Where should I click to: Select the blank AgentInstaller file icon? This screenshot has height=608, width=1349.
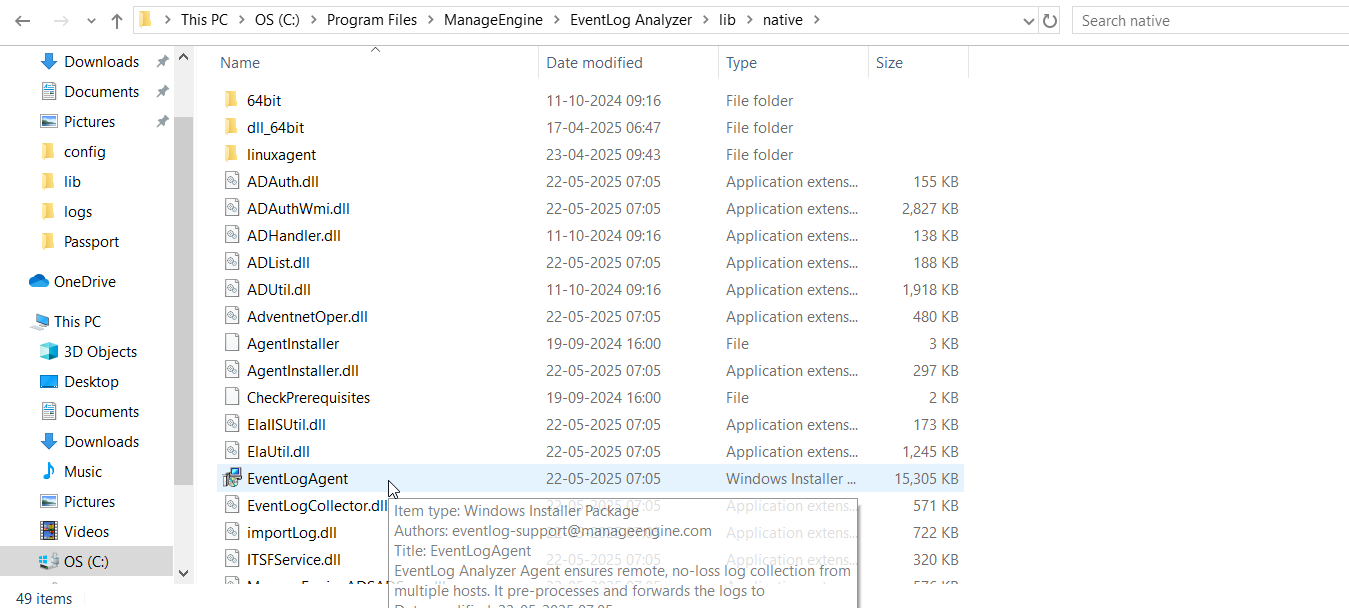[231, 344]
